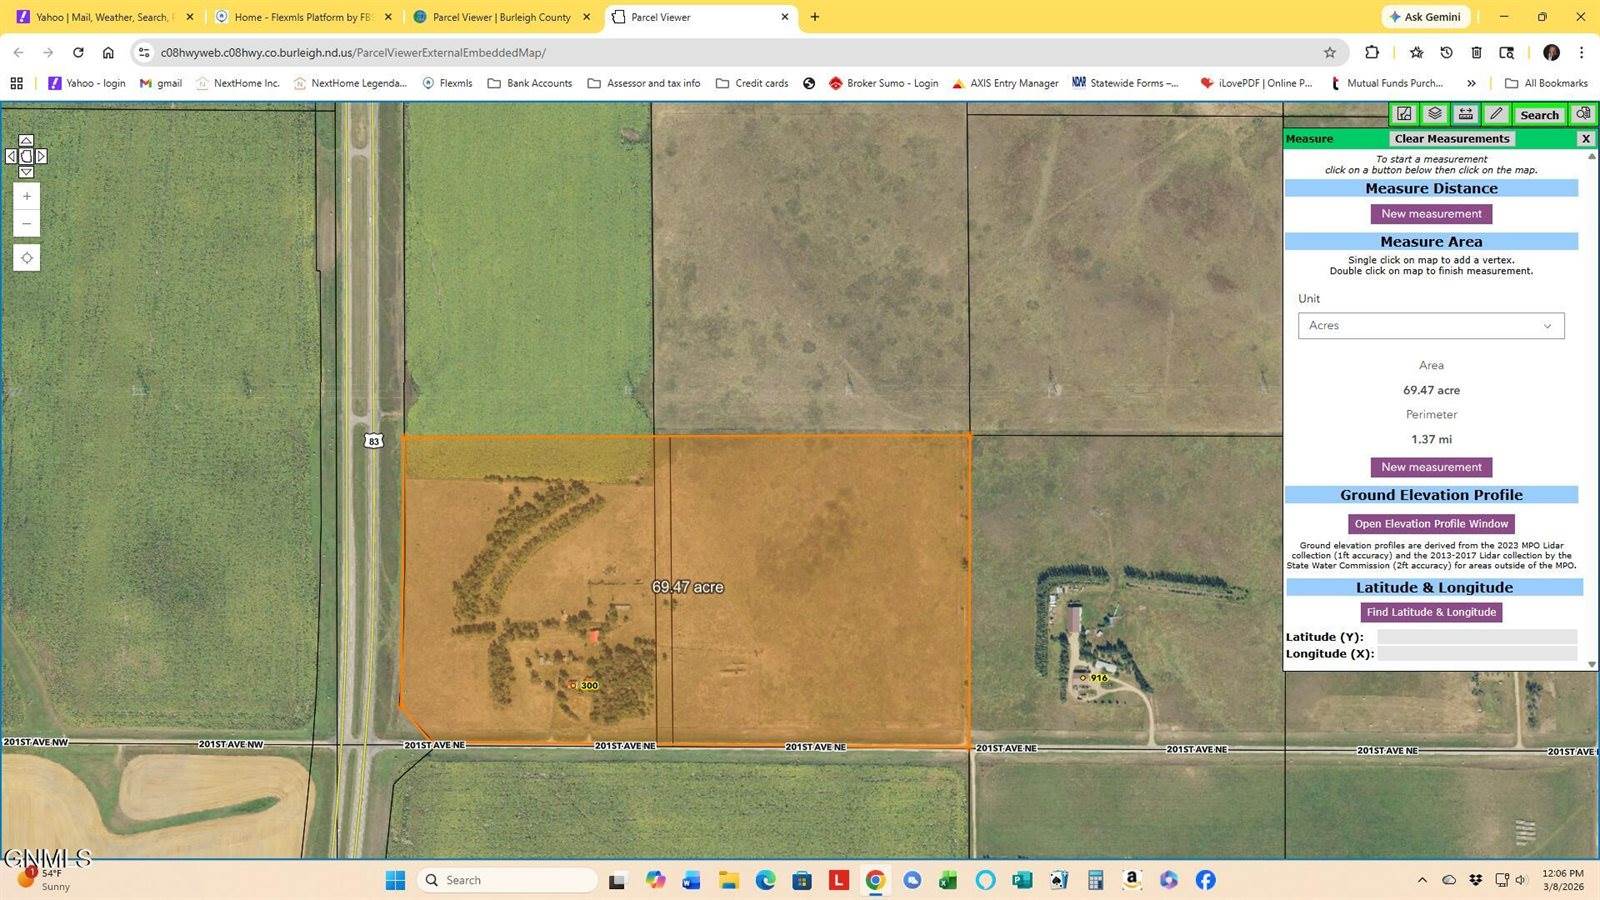Select the measure ruler tool icon
This screenshot has height=900, width=1600.
click(1465, 114)
